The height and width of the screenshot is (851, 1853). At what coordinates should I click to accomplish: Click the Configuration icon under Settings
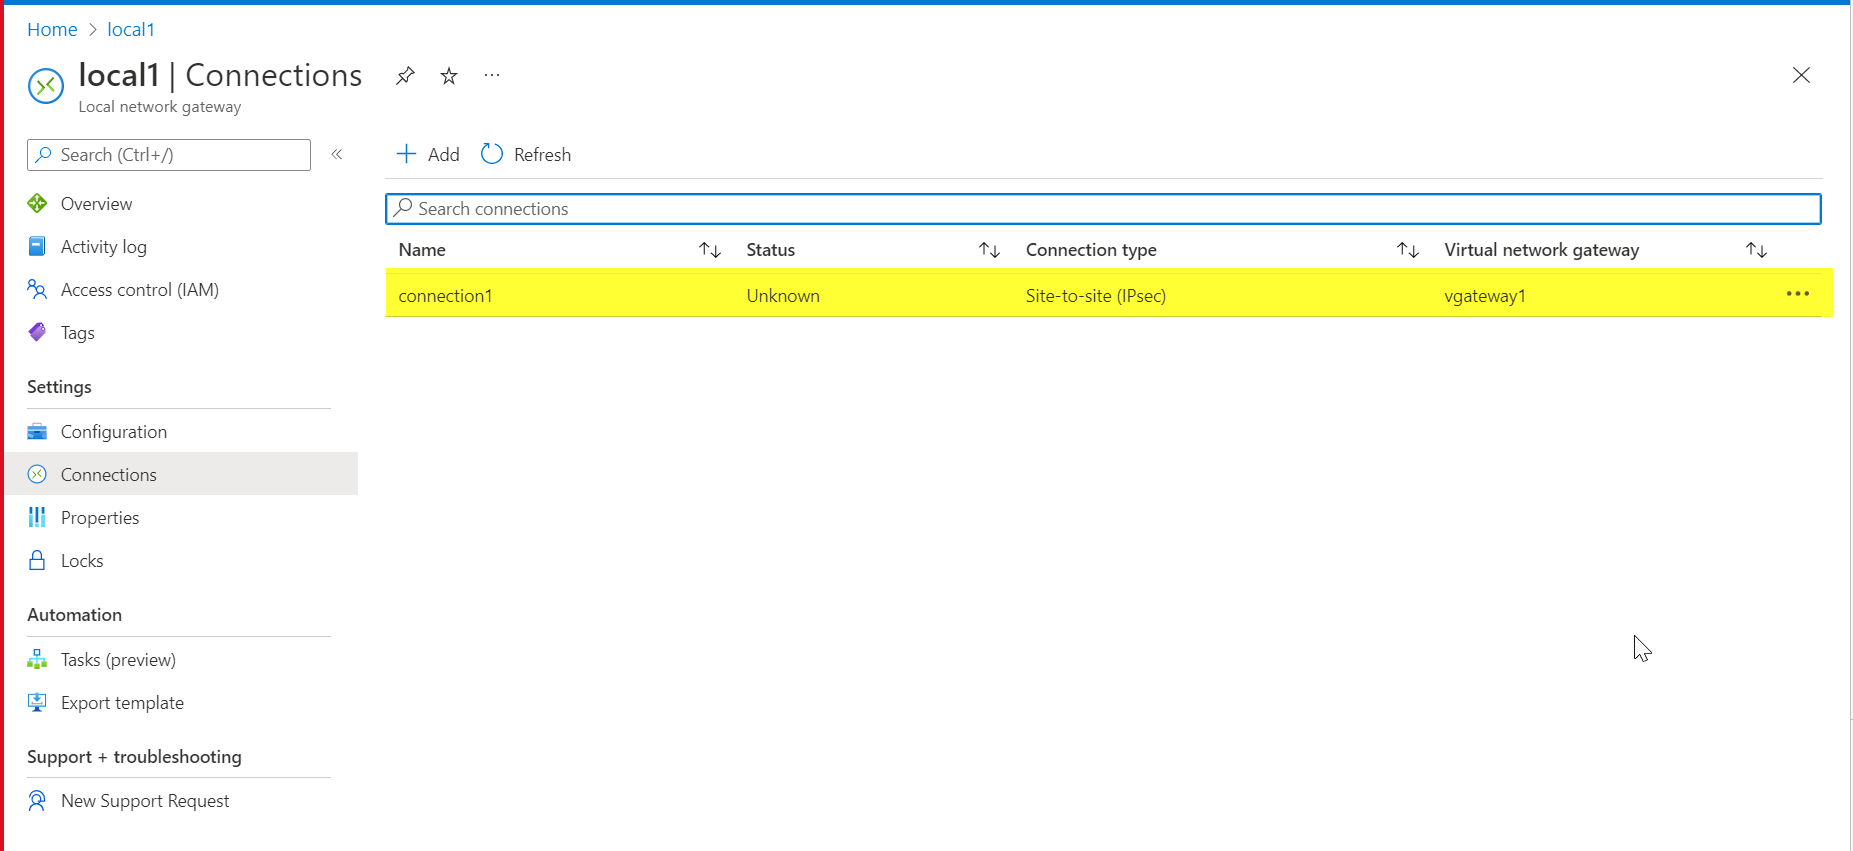click(x=37, y=431)
